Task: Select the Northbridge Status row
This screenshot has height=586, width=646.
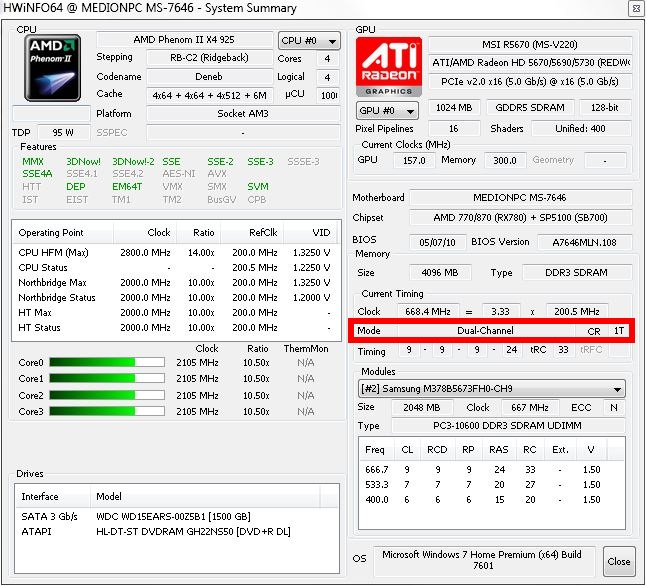Action: pyautogui.click(x=176, y=297)
